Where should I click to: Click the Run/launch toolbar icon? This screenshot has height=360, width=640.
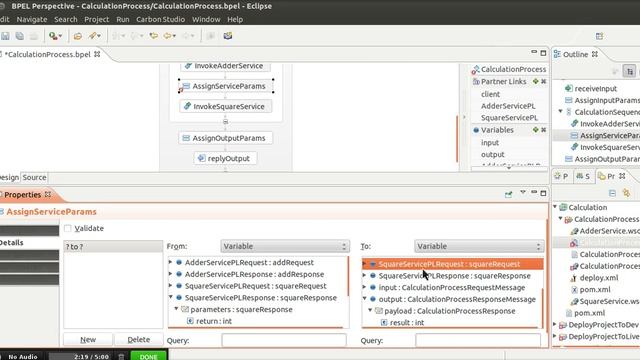click(53, 36)
